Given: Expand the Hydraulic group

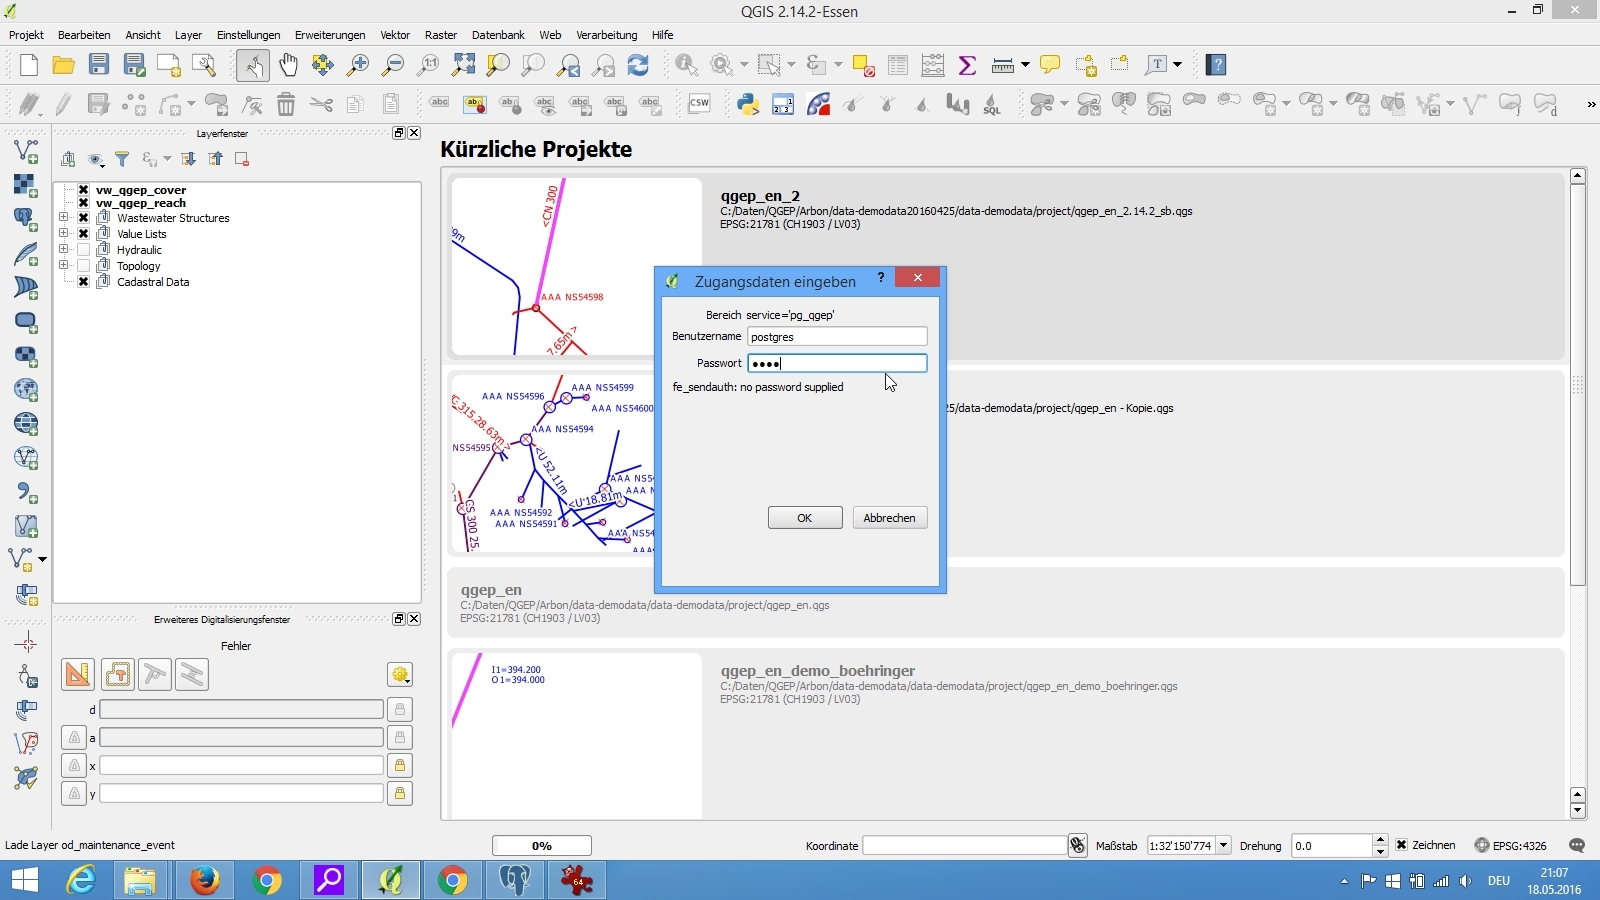Looking at the screenshot, I should click(x=64, y=250).
